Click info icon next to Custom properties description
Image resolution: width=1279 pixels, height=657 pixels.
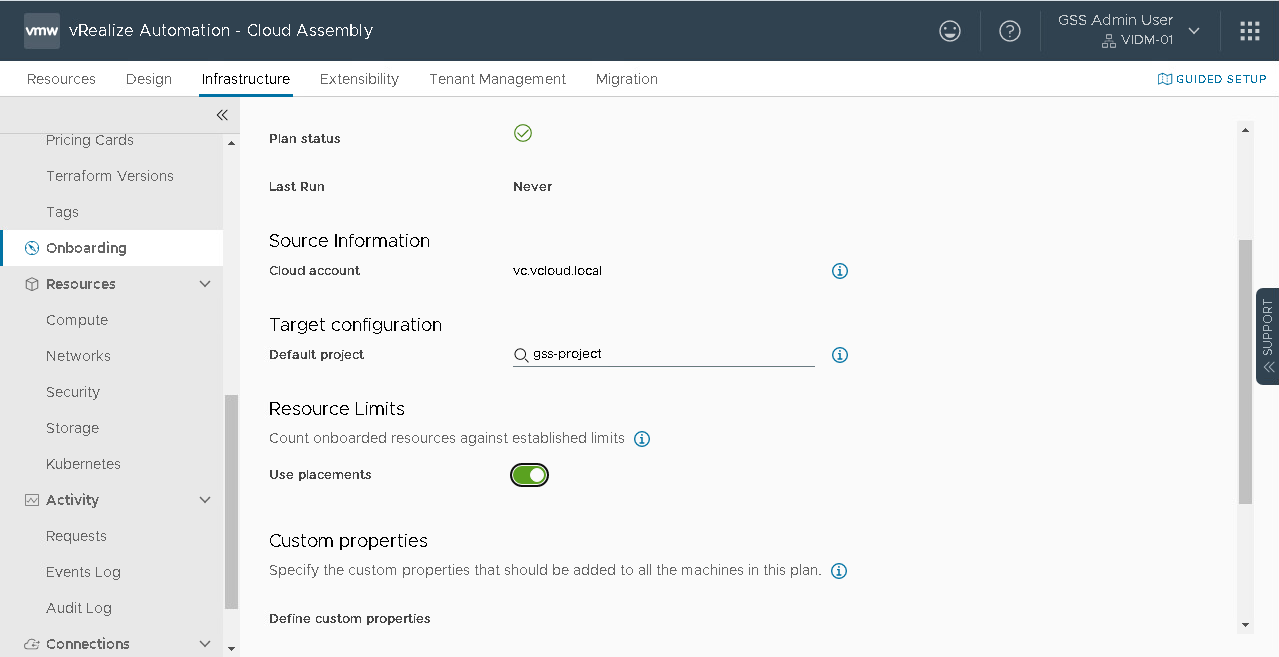(x=839, y=571)
